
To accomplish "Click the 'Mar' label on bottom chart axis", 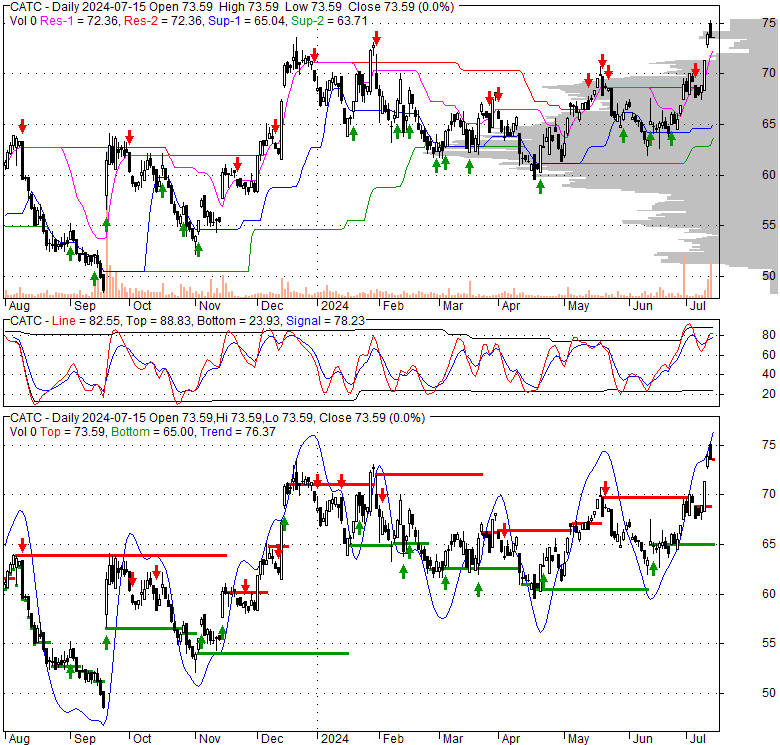I will tap(453, 739).
